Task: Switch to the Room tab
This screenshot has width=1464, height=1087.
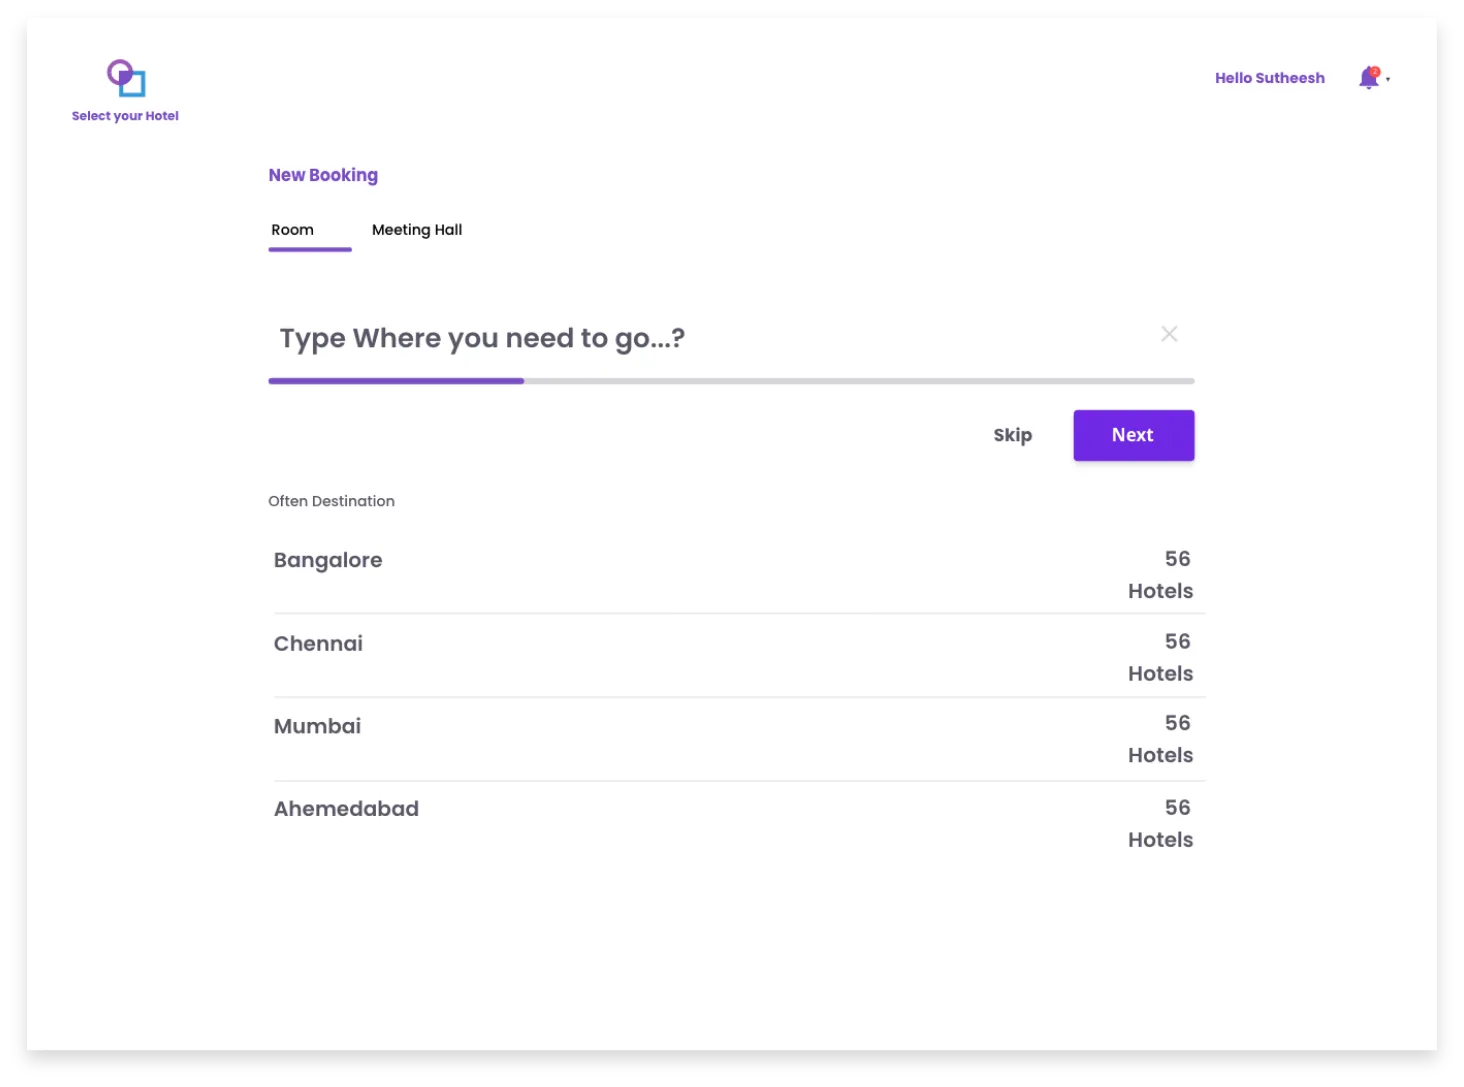Action: pos(292,230)
